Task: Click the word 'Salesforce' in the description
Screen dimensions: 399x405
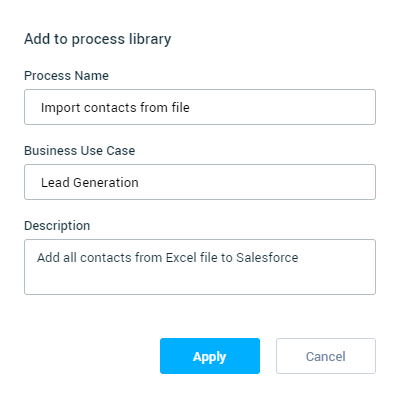Action: click(267, 258)
